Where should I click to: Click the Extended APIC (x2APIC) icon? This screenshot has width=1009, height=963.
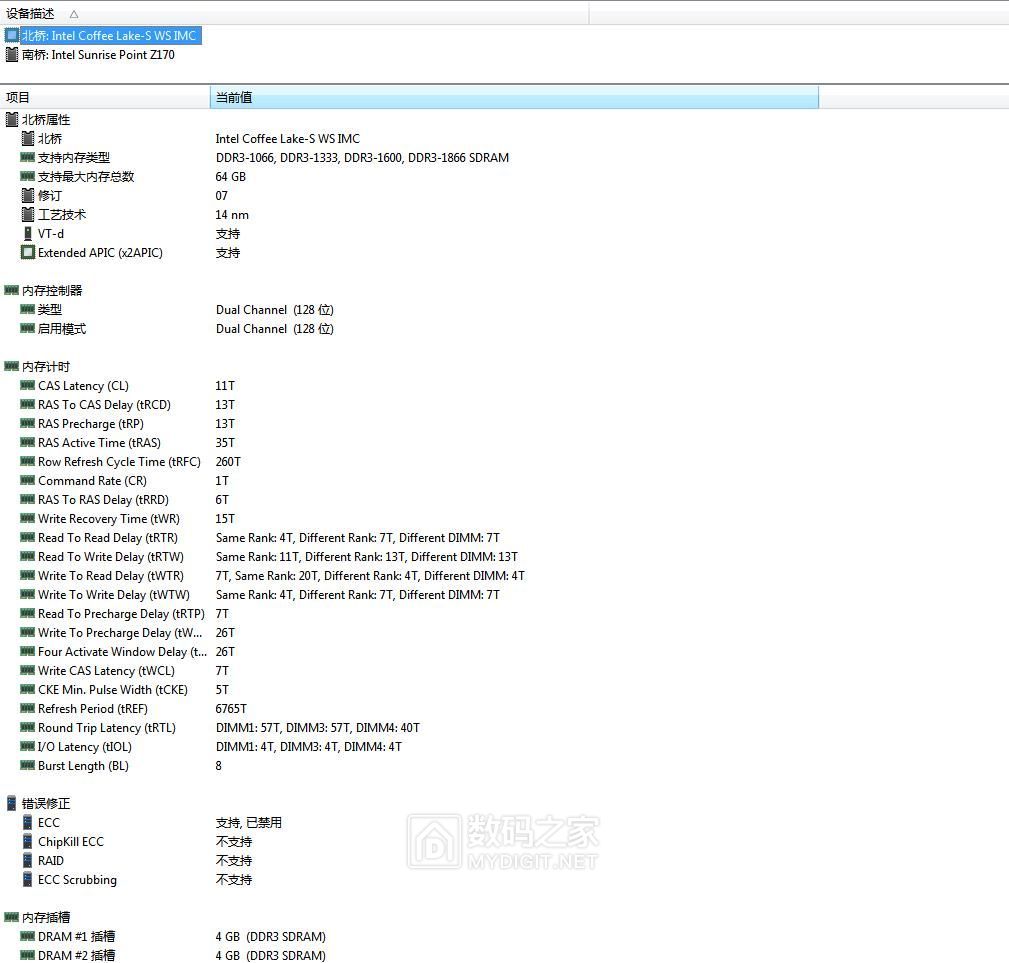point(27,252)
